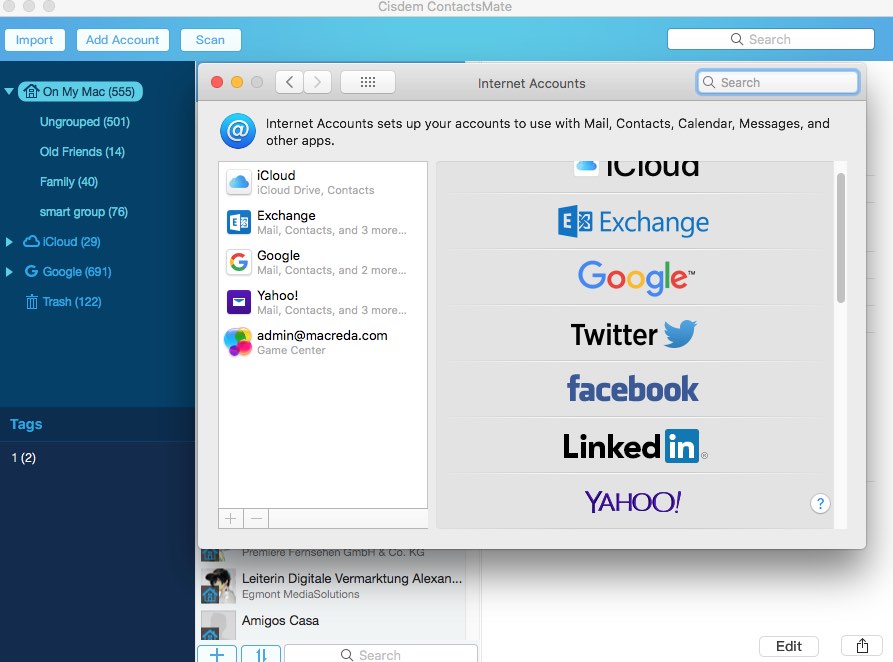Image resolution: width=893 pixels, height=662 pixels.
Task: Click the share icon at bottom right
Action: click(x=862, y=646)
